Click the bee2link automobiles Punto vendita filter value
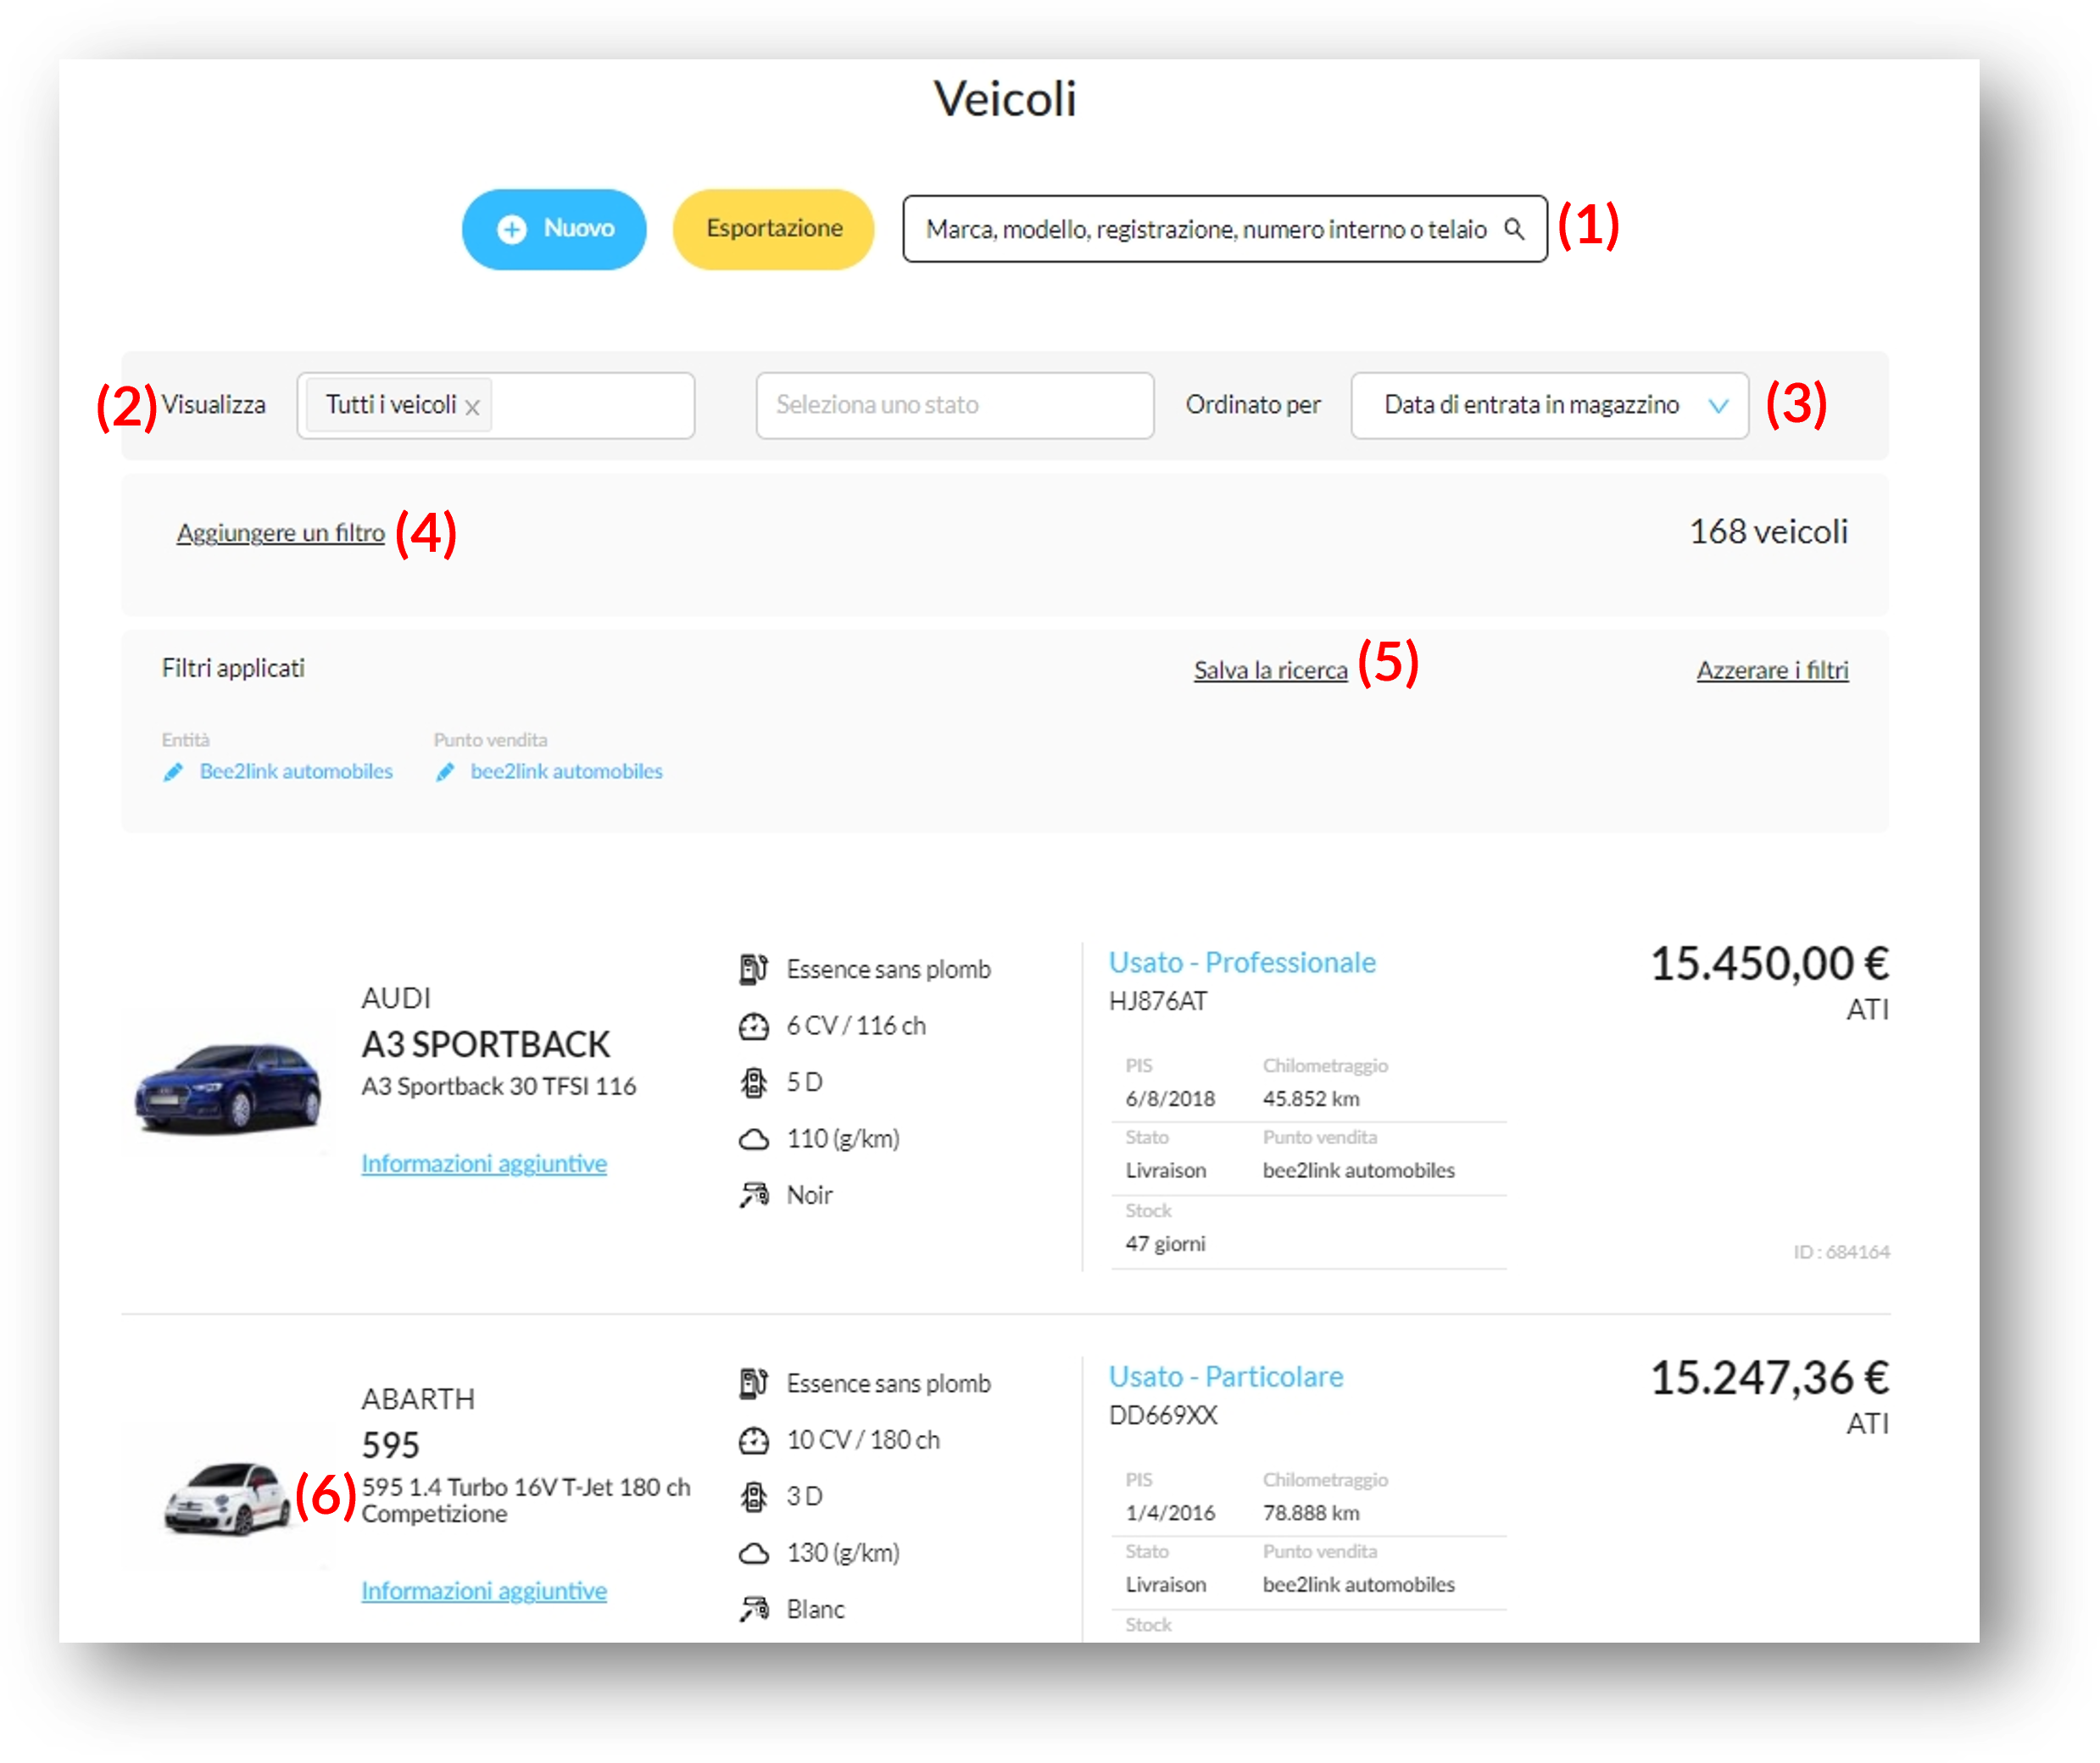 pos(566,771)
